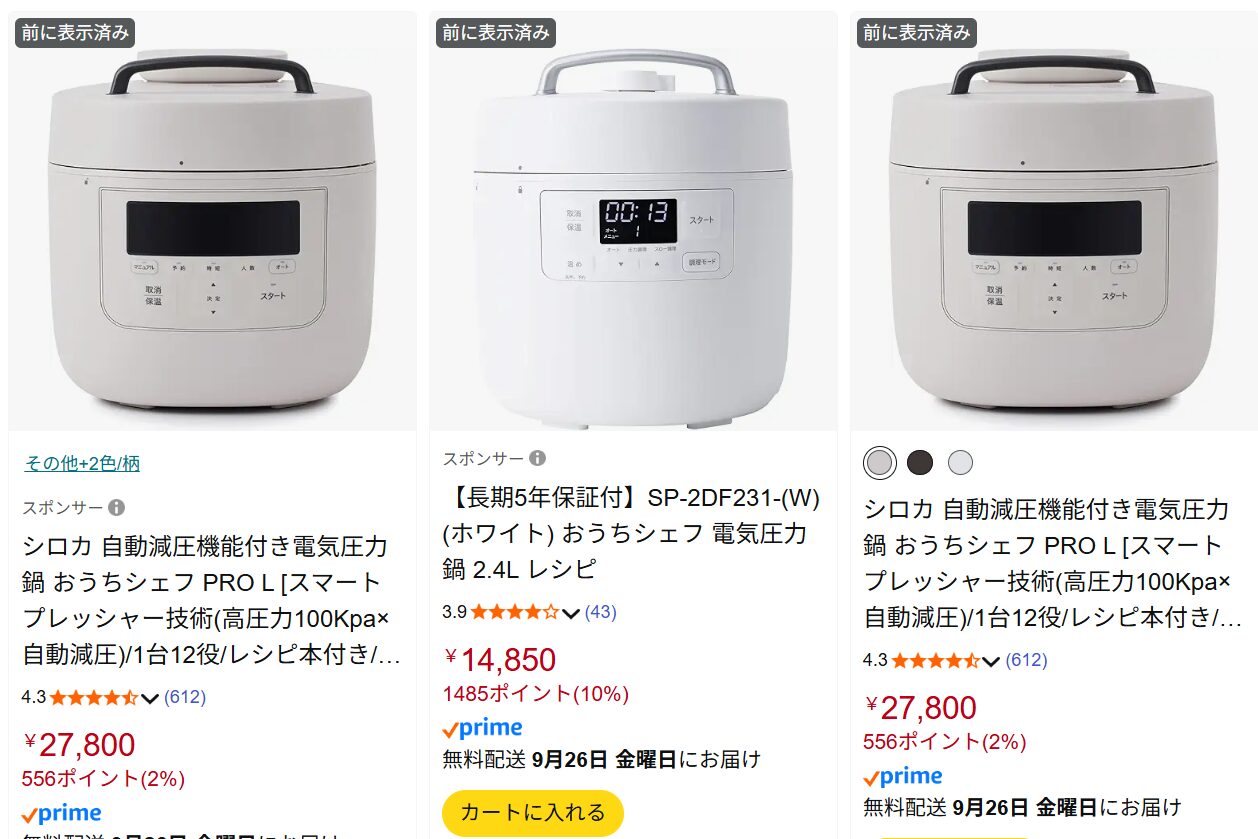The image size is (1258, 839).
Task: Click the prime logo on the third product
Action: pyautogui.click(x=903, y=777)
